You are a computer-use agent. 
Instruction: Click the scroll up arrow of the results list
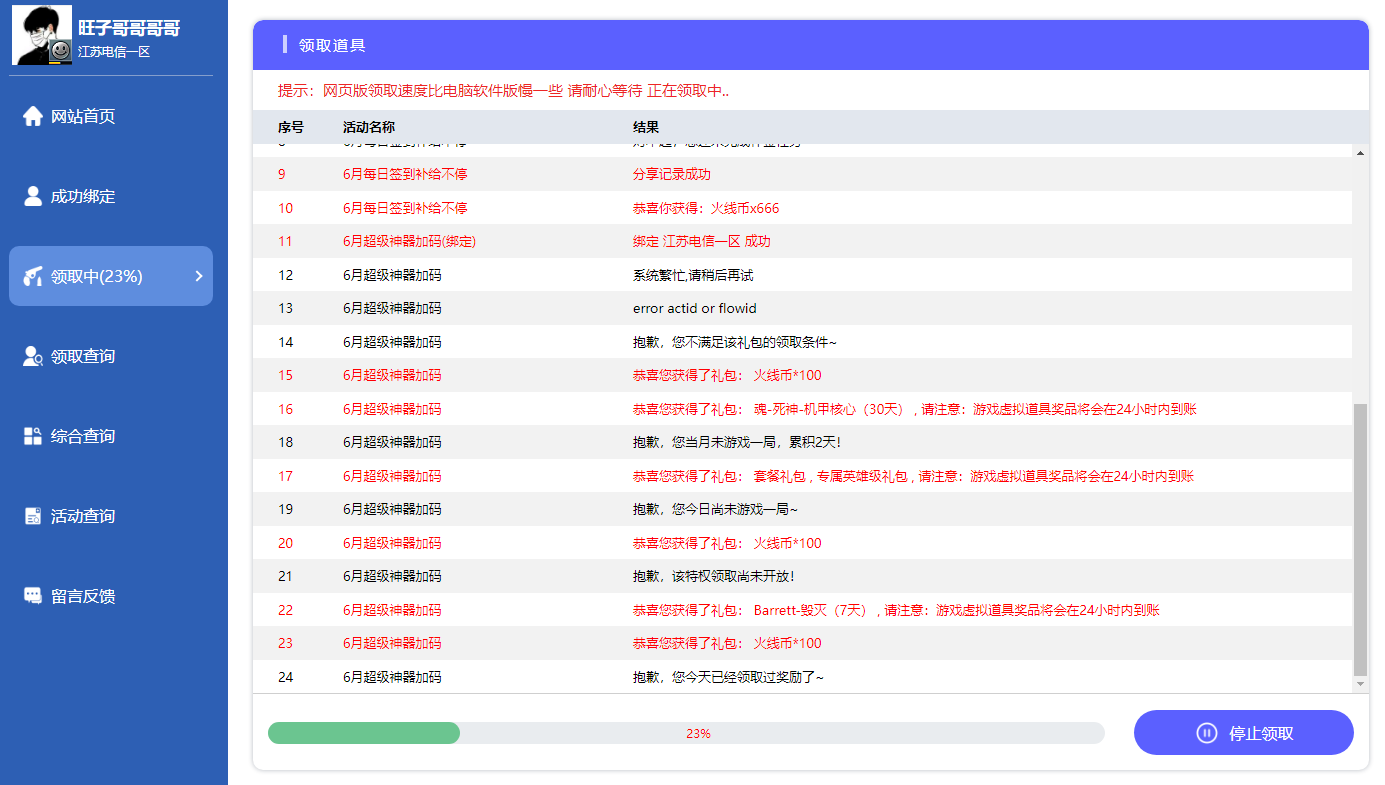coord(1359,153)
